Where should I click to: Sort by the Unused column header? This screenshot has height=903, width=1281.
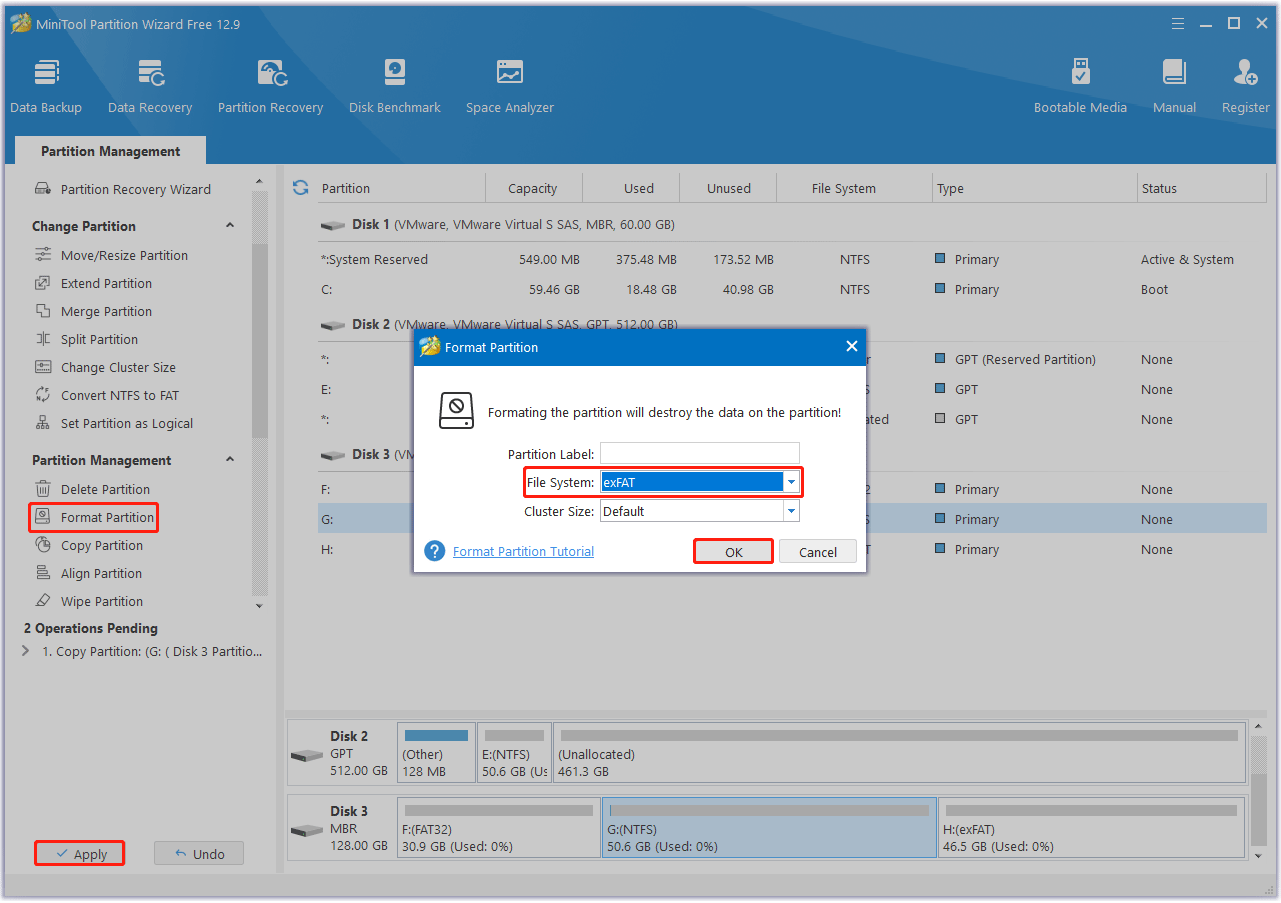(x=729, y=188)
